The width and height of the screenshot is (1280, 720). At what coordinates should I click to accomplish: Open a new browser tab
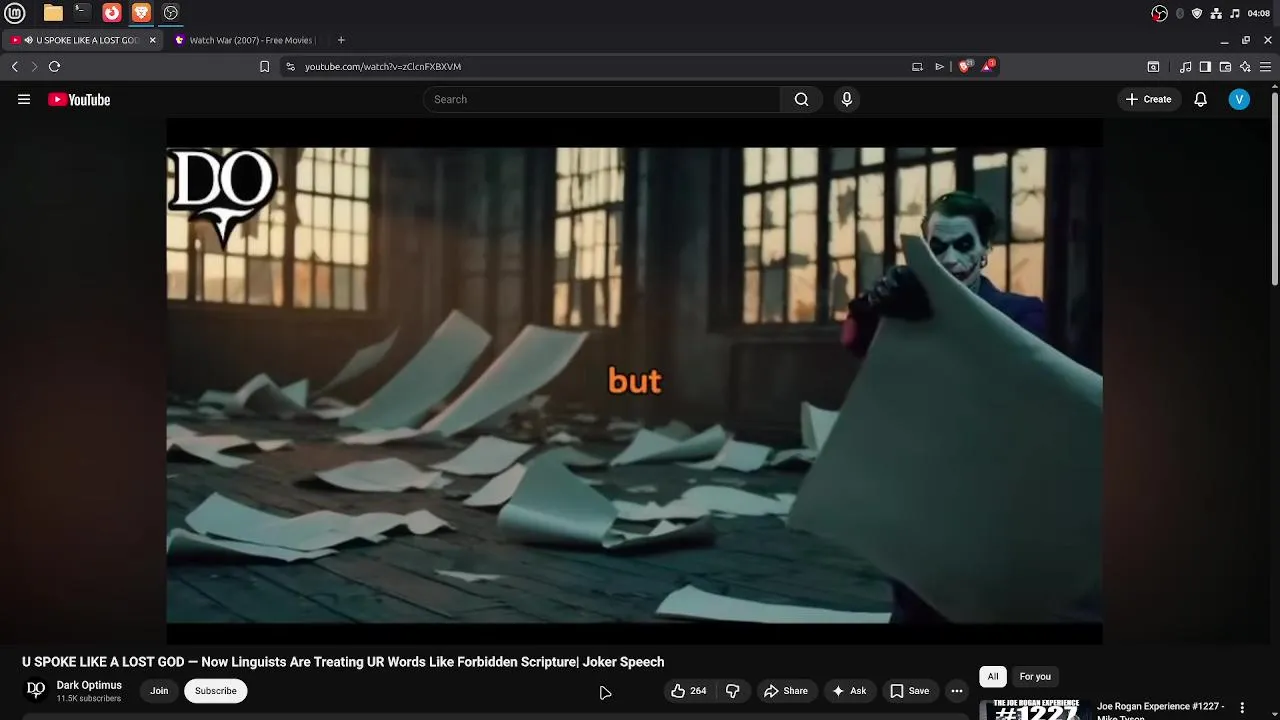coord(341,40)
